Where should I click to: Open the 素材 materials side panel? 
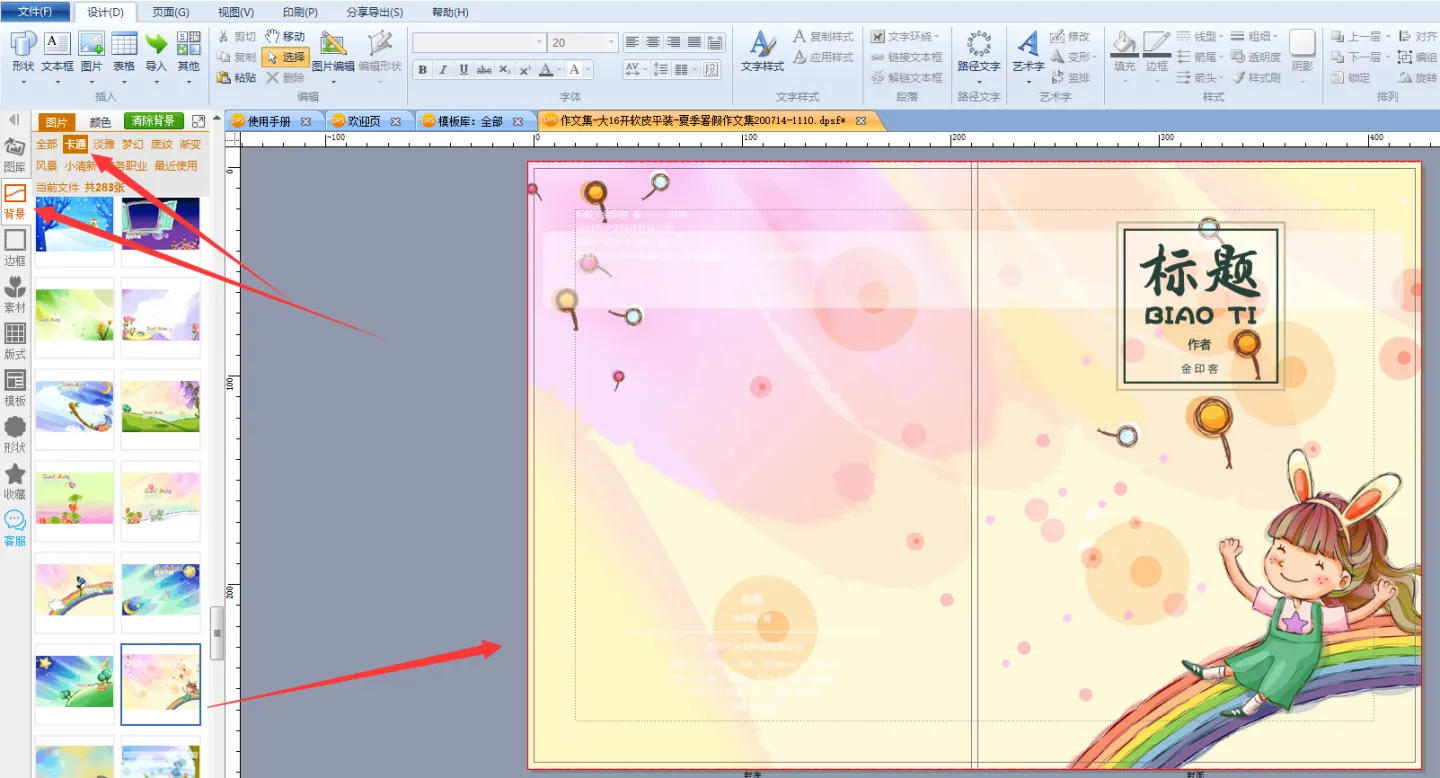(15, 295)
